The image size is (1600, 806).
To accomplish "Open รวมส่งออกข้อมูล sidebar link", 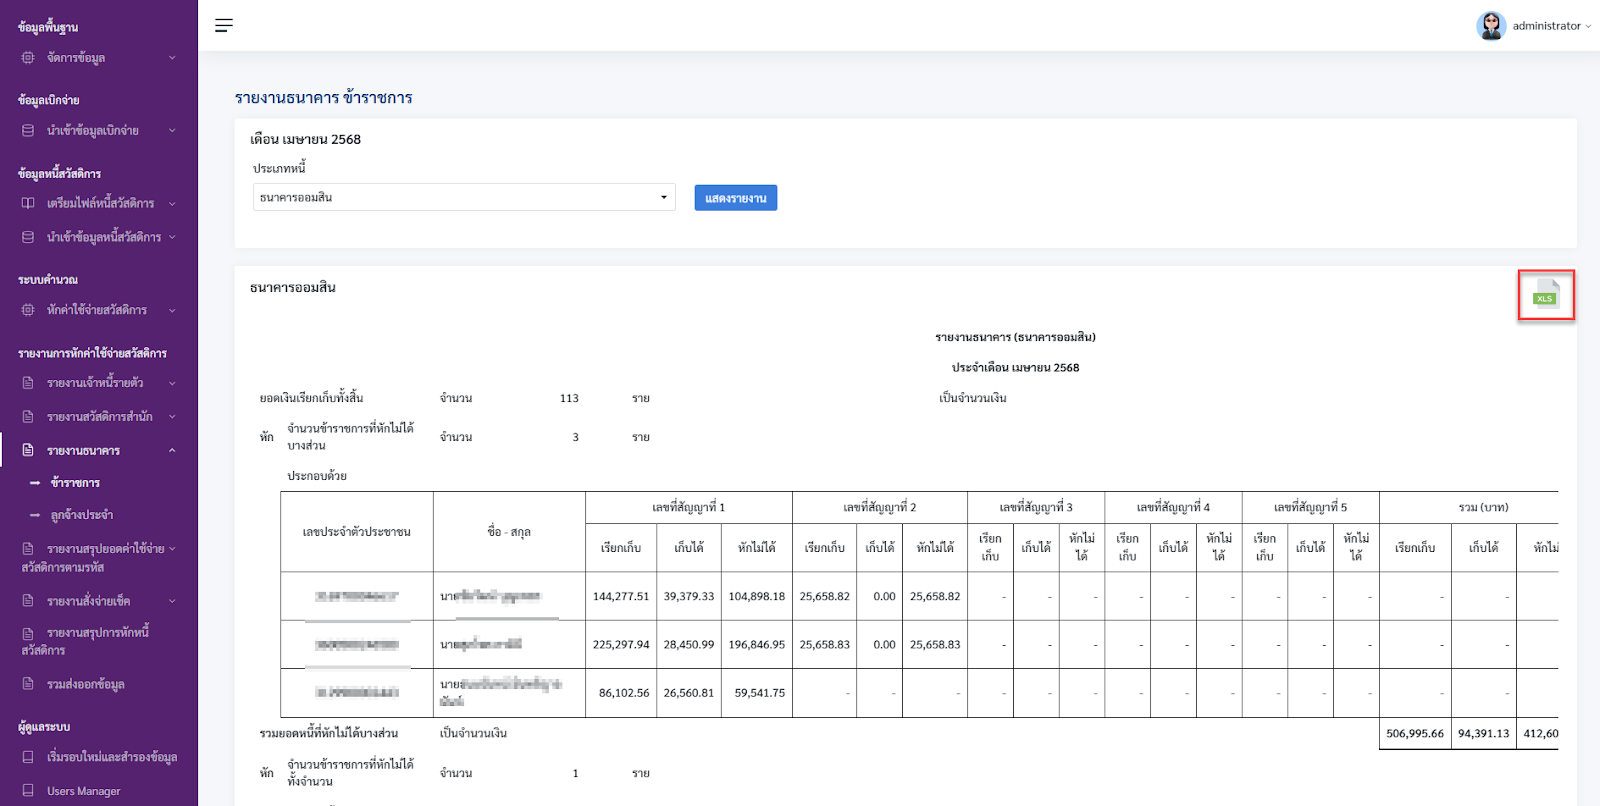I will coord(86,685).
